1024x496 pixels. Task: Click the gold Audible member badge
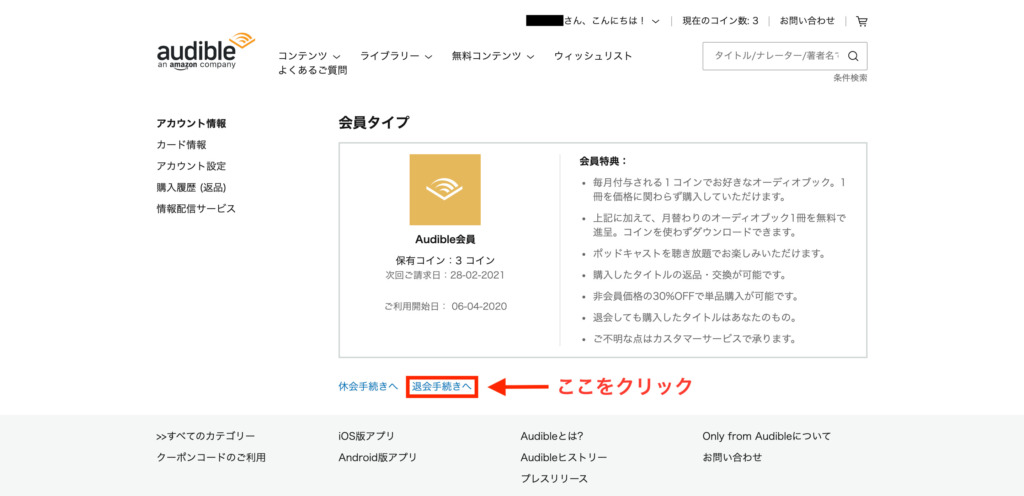445,189
